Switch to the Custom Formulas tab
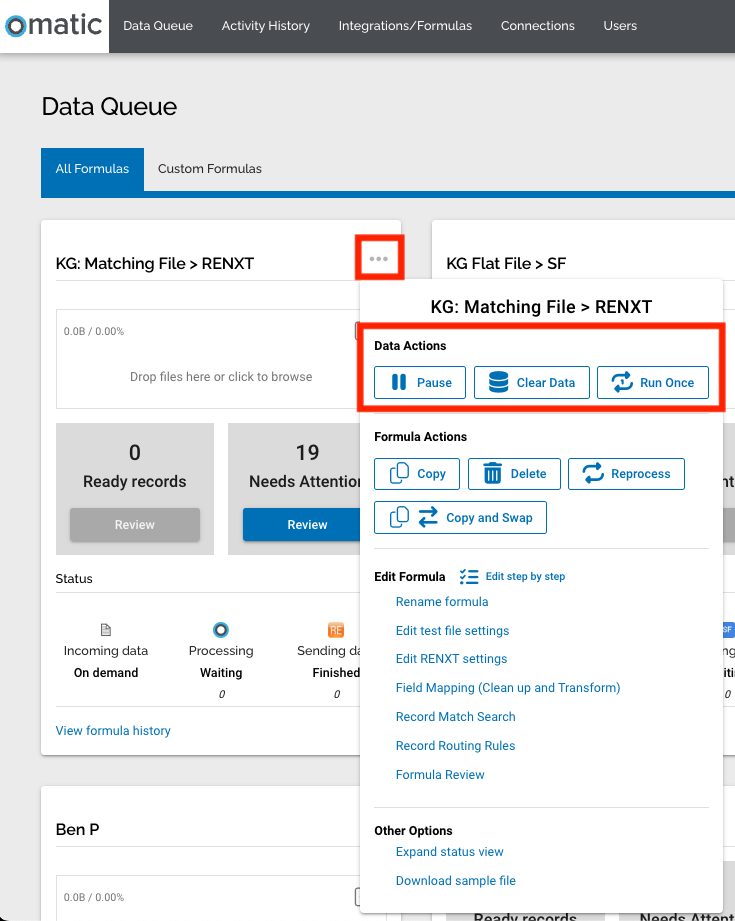Image resolution: width=735 pixels, height=921 pixels. point(209,169)
